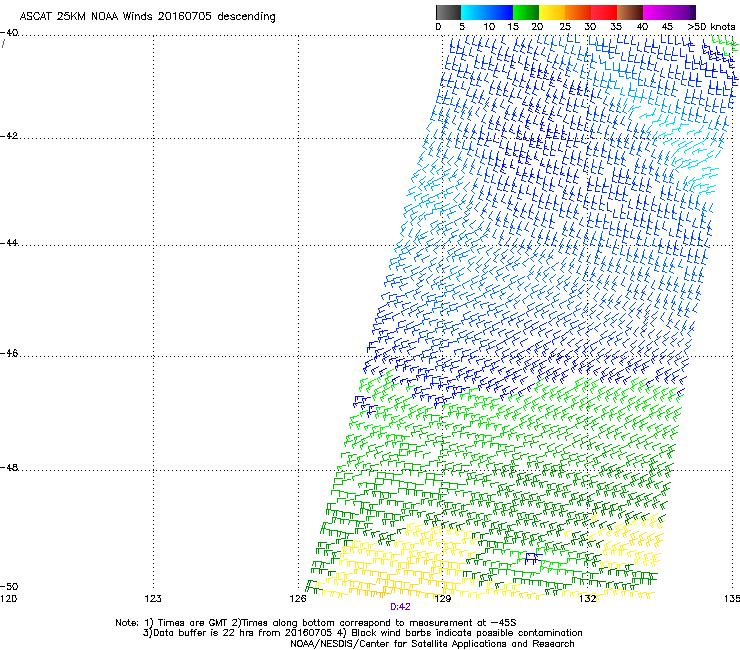740x650 pixels.
Task: Click the legend label '10'
Action: coord(489,27)
